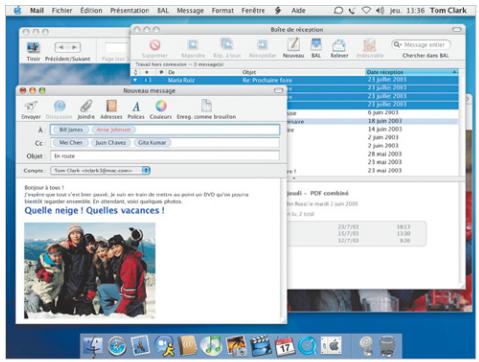
Task: Open the Fichier menu
Action: pyautogui.click(x=62, y=11)
